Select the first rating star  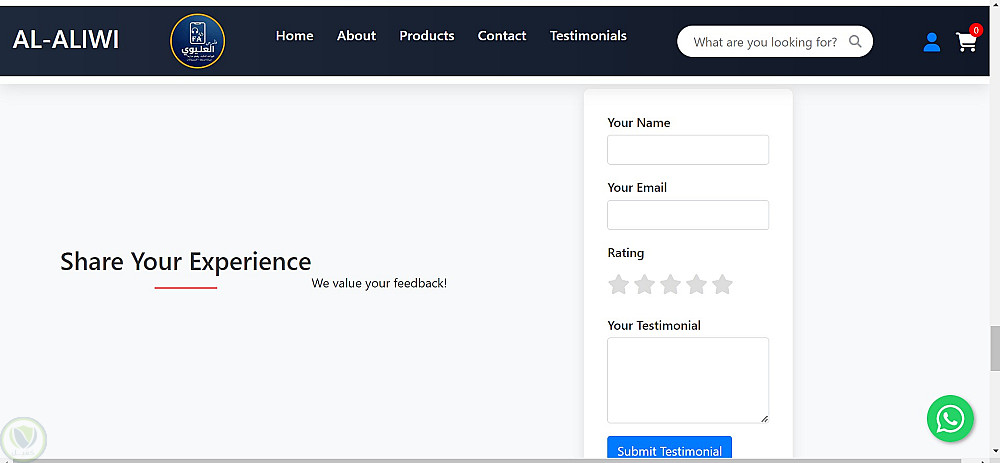619,284
